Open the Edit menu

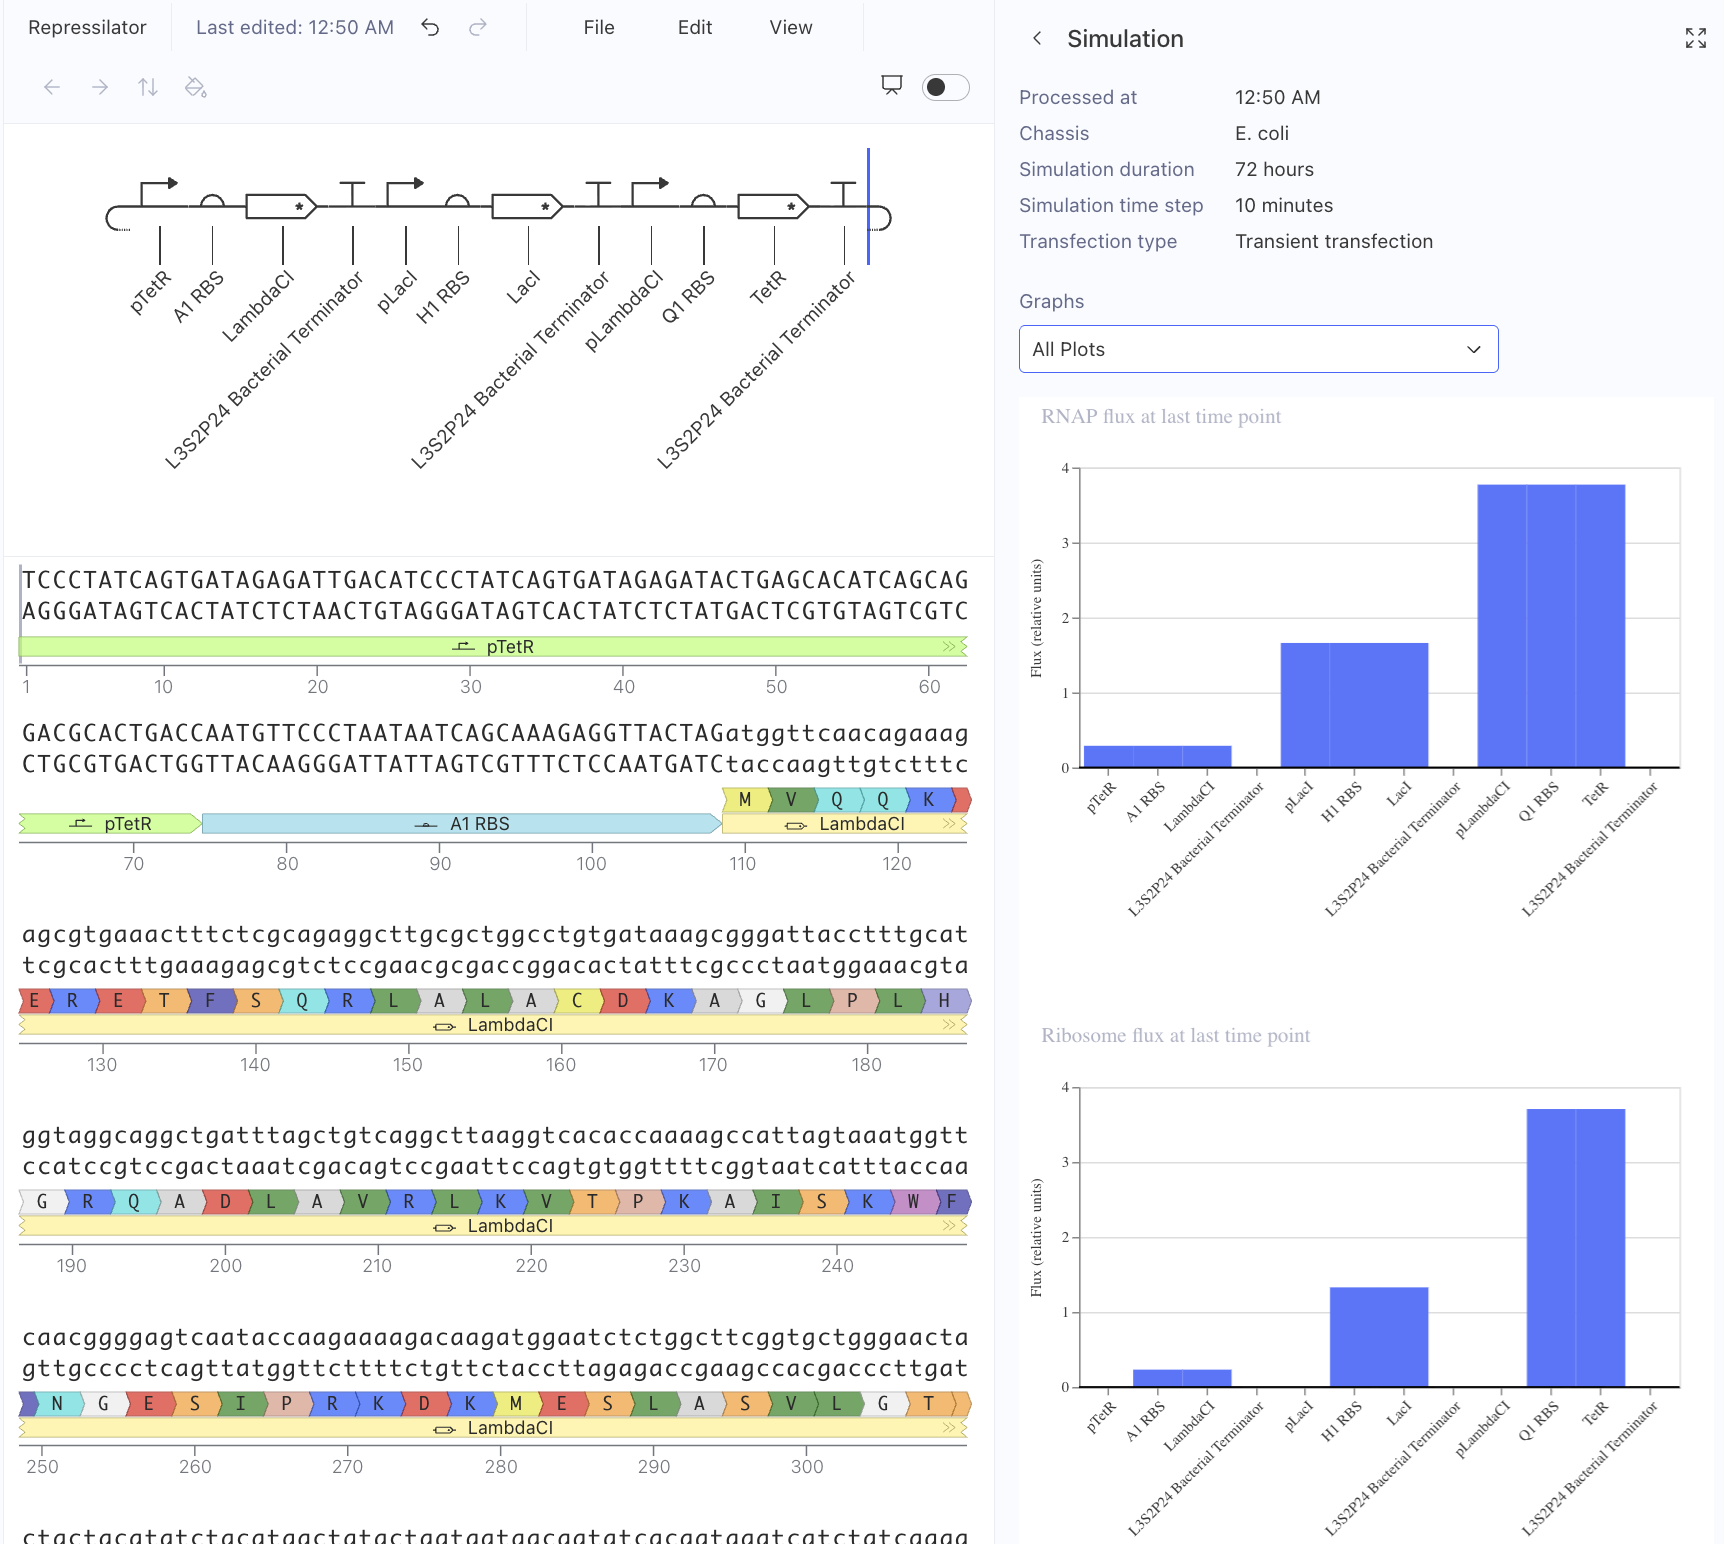[694, 28]
